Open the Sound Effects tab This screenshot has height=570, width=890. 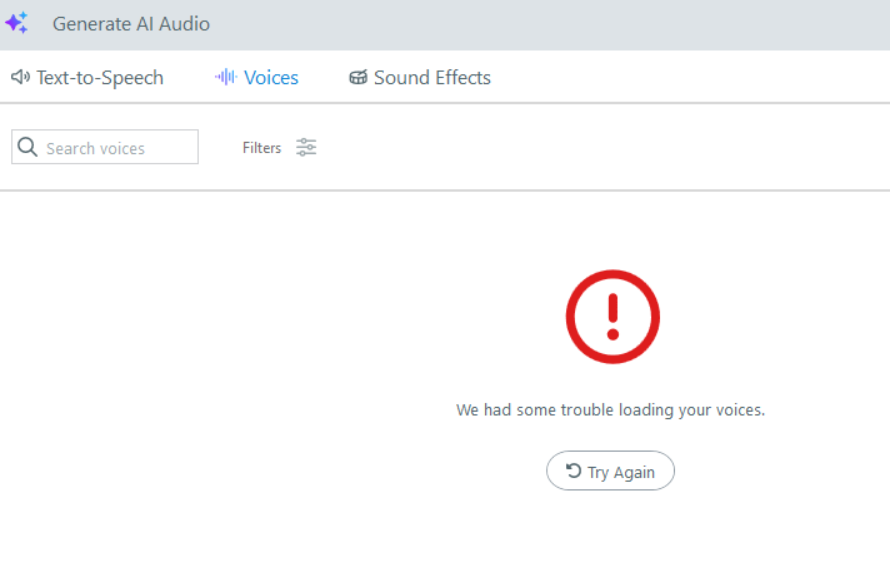pyautogui.click(x=432, y=78)
